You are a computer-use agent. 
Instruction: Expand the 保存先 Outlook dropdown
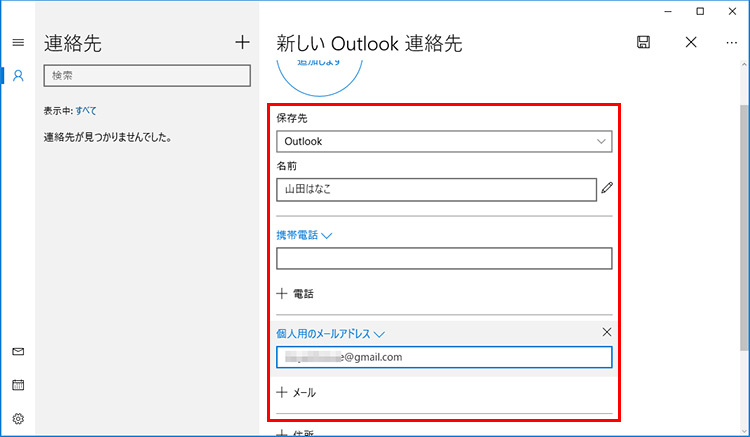[x=443, y=141]
